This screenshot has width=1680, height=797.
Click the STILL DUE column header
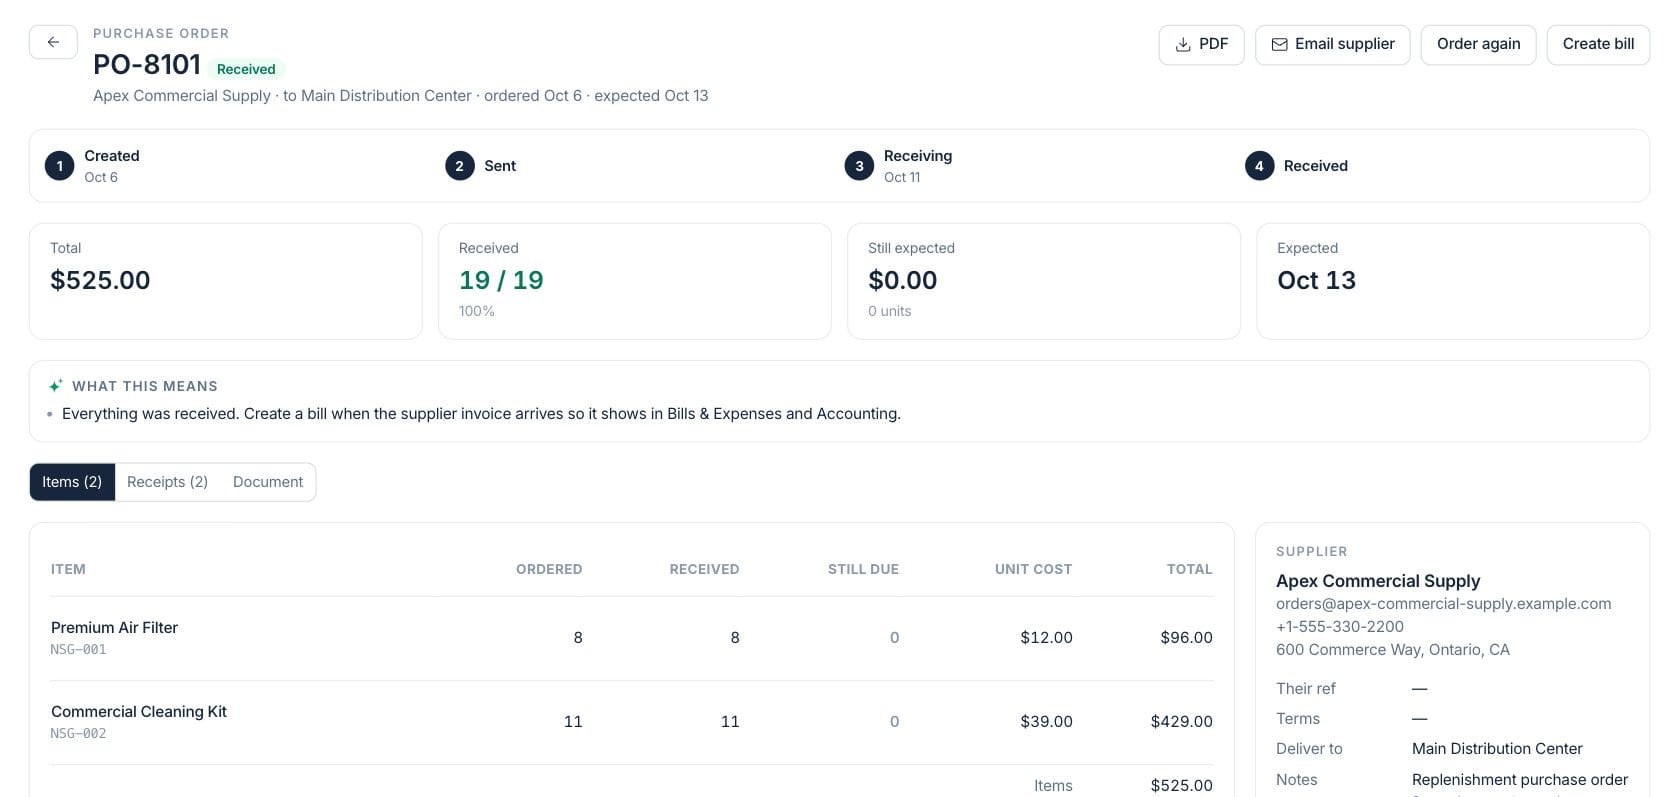click(x=863, y=570)
